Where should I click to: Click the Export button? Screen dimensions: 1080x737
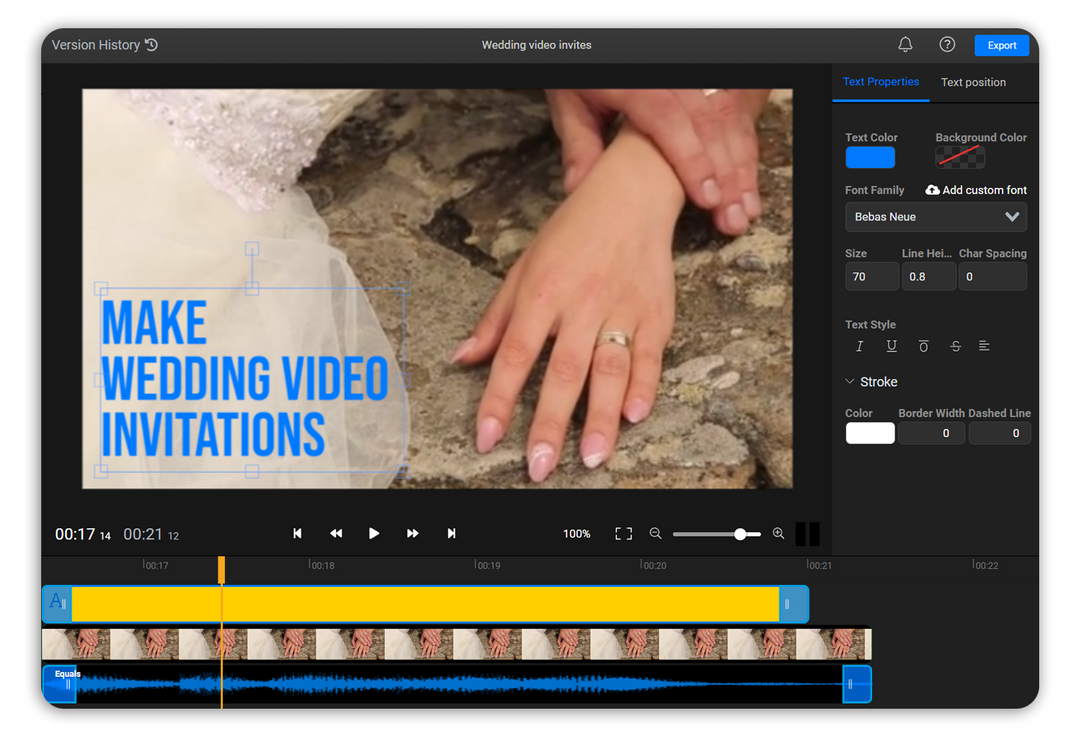[1001, 44]
